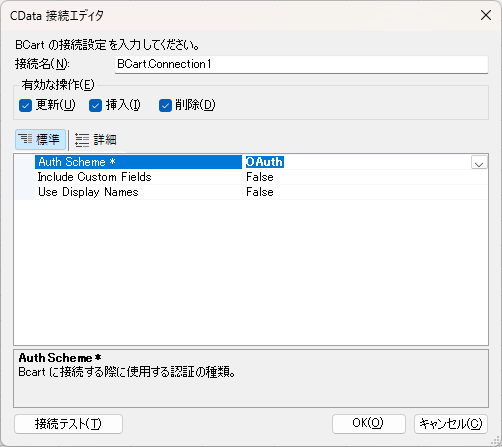Select the Include Custom Fields property name
Viewport: 502px width, 447px height.
(95, 177)
